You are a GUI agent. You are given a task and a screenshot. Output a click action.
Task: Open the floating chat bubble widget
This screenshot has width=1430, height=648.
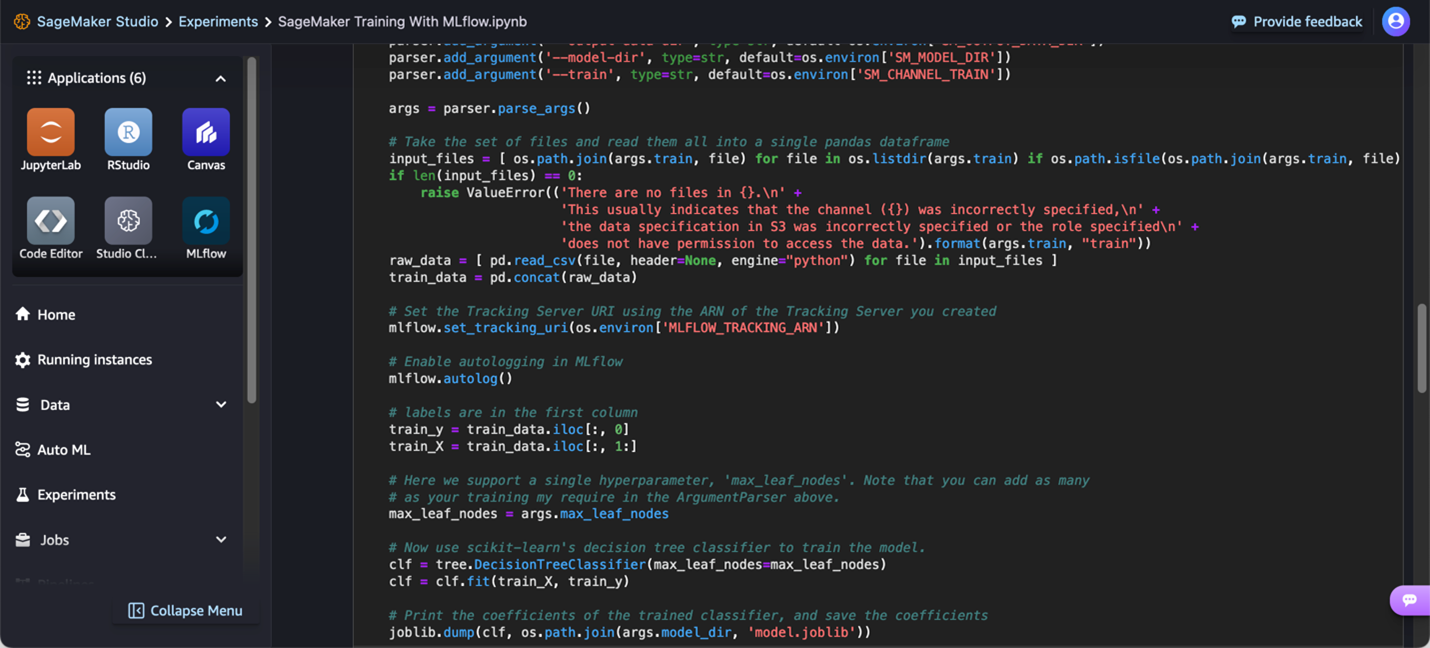coord(1409,600)
